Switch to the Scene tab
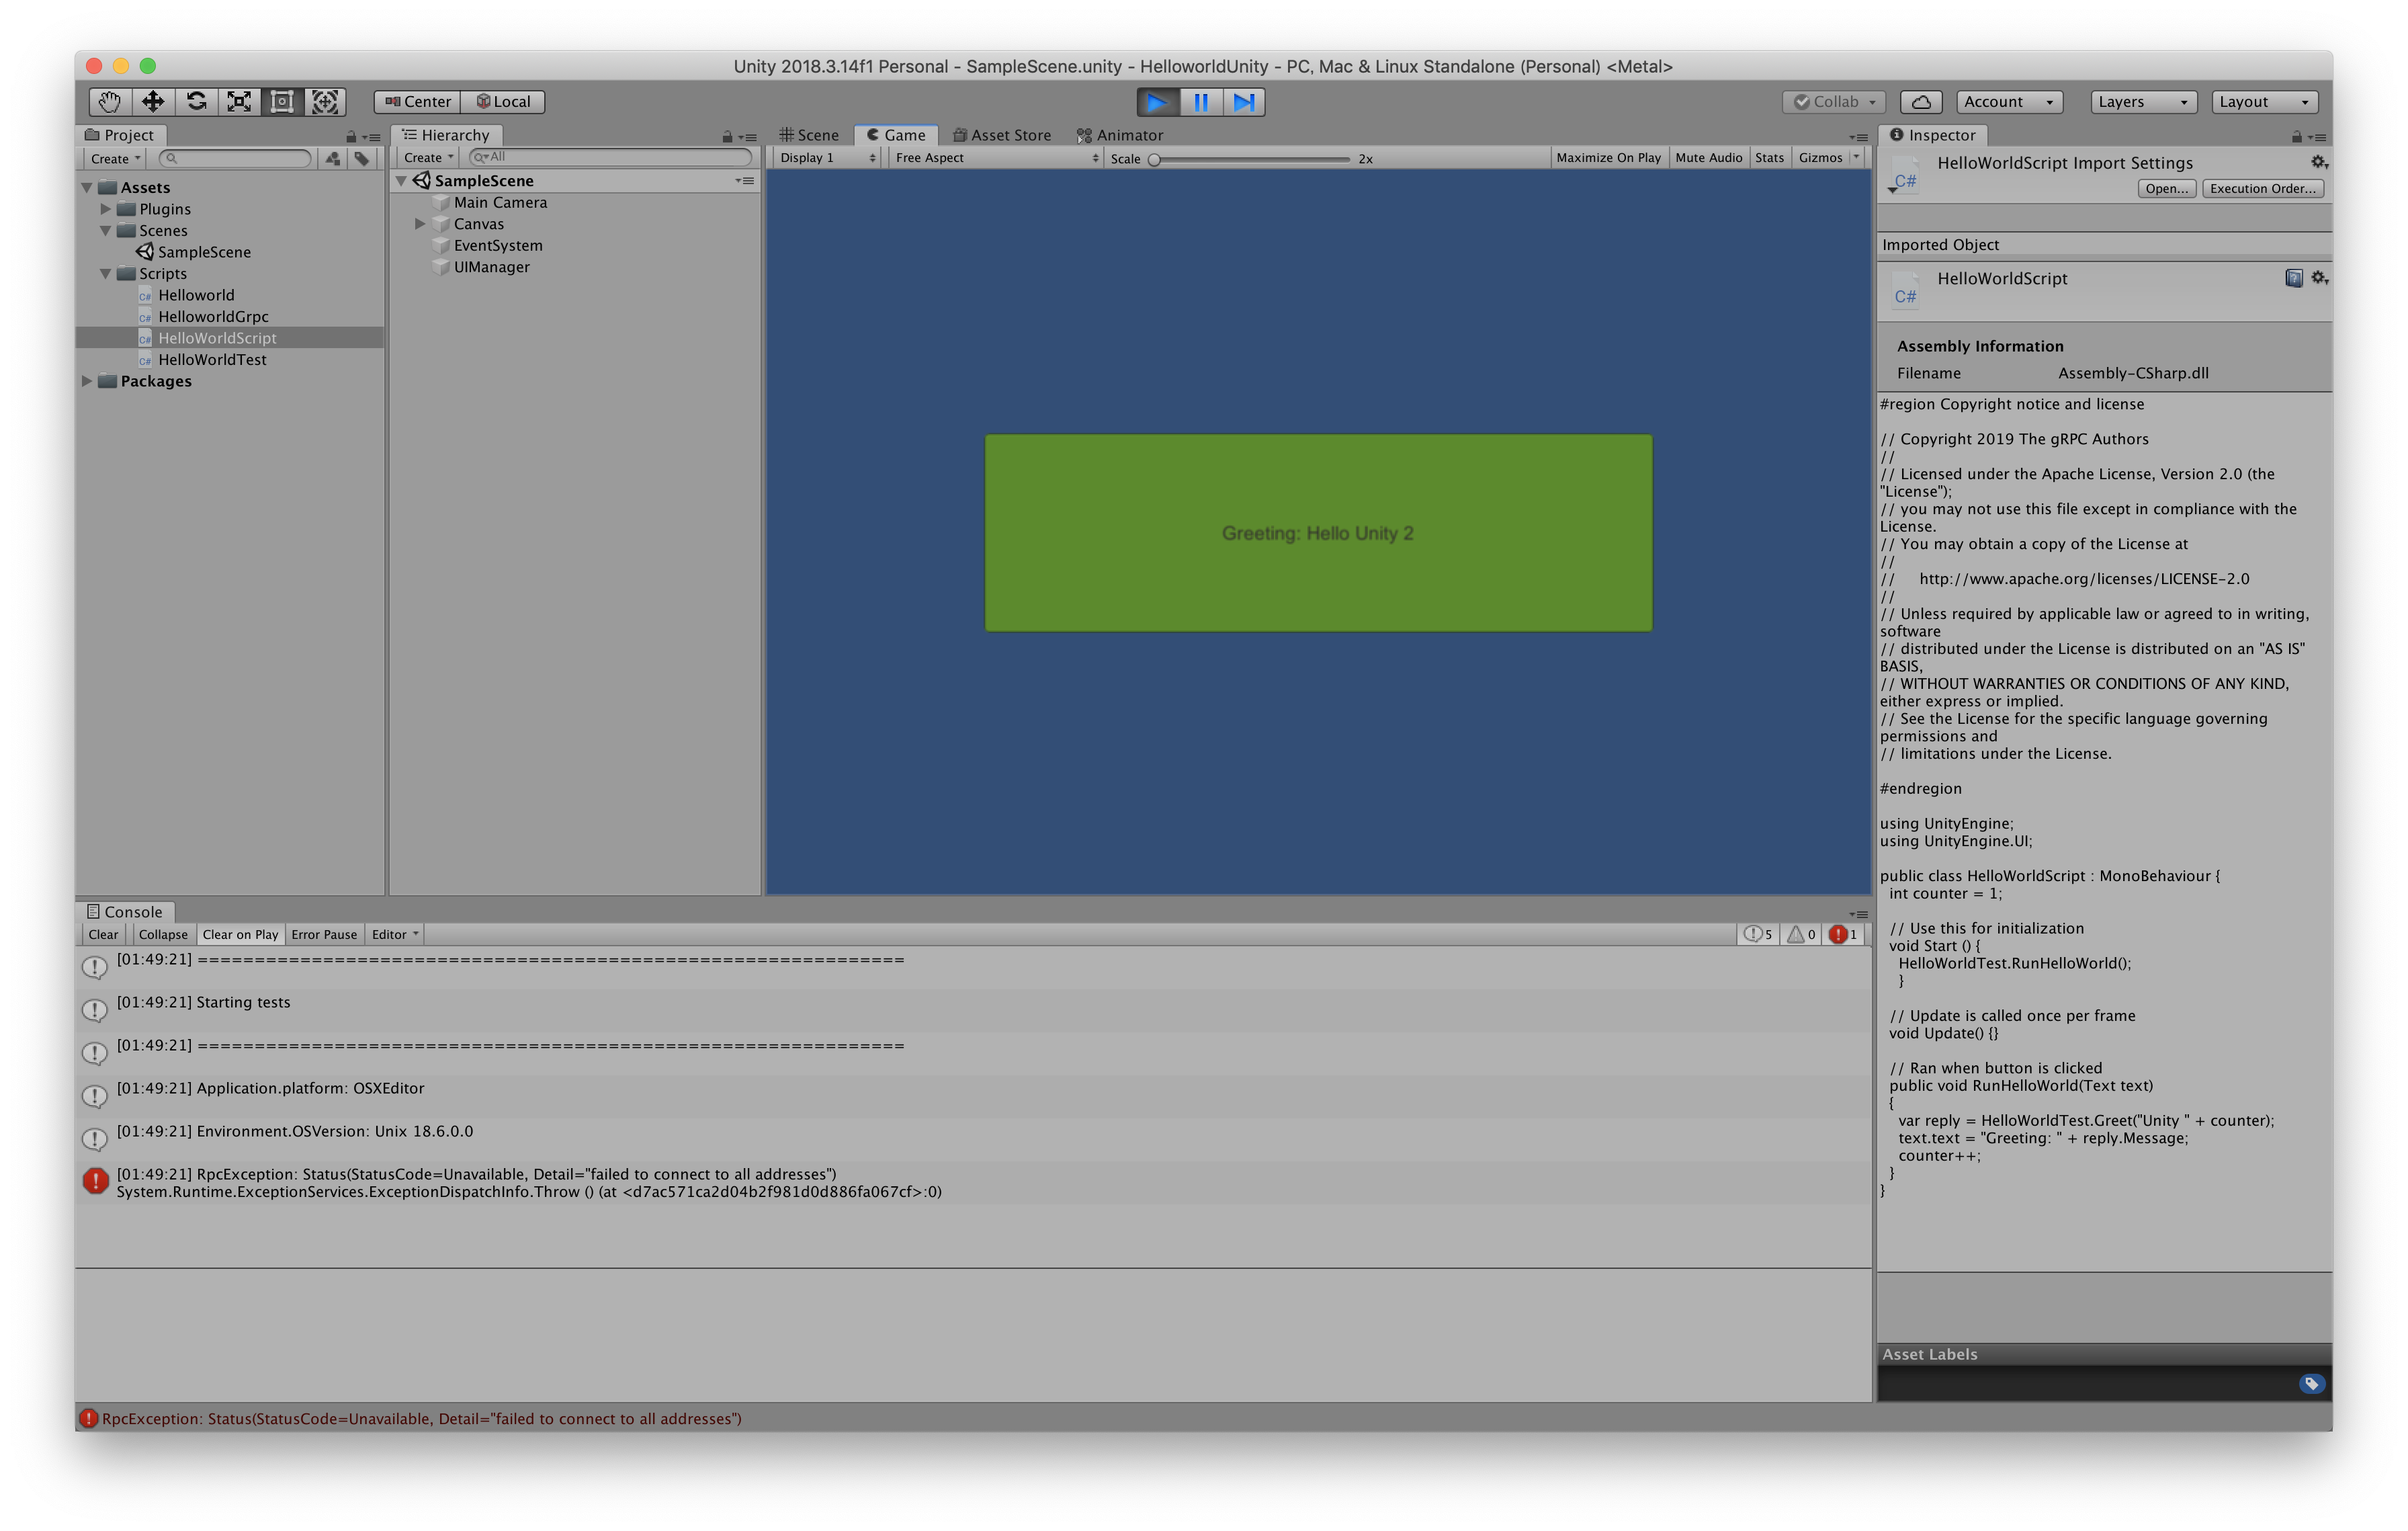Screen dimensions: 2408x1531 (809, 135)
